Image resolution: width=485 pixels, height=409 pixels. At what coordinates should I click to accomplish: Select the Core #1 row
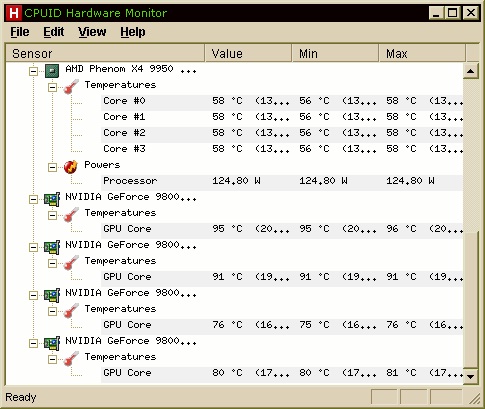point(282,118)
